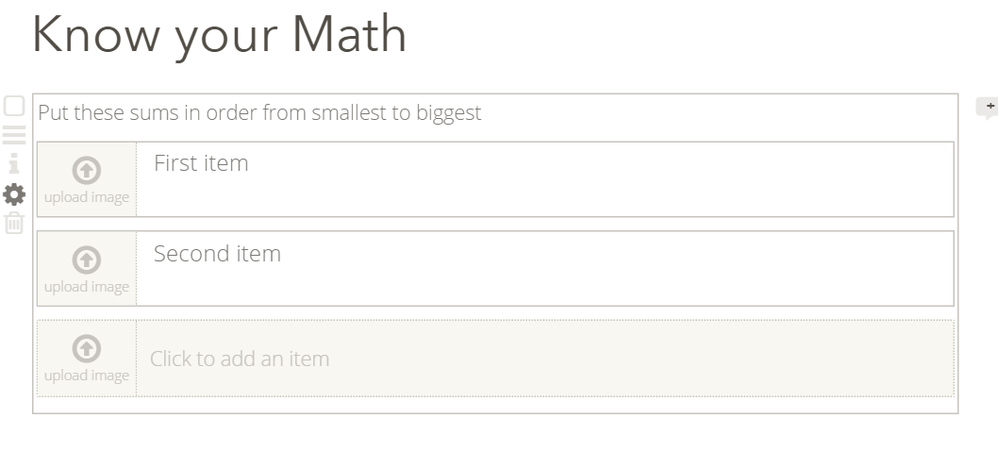Image resolution: width=998 pixels, height=453 pixels.
Task: Add a comment with the speech bubble icon
Action: coord(987,107)
